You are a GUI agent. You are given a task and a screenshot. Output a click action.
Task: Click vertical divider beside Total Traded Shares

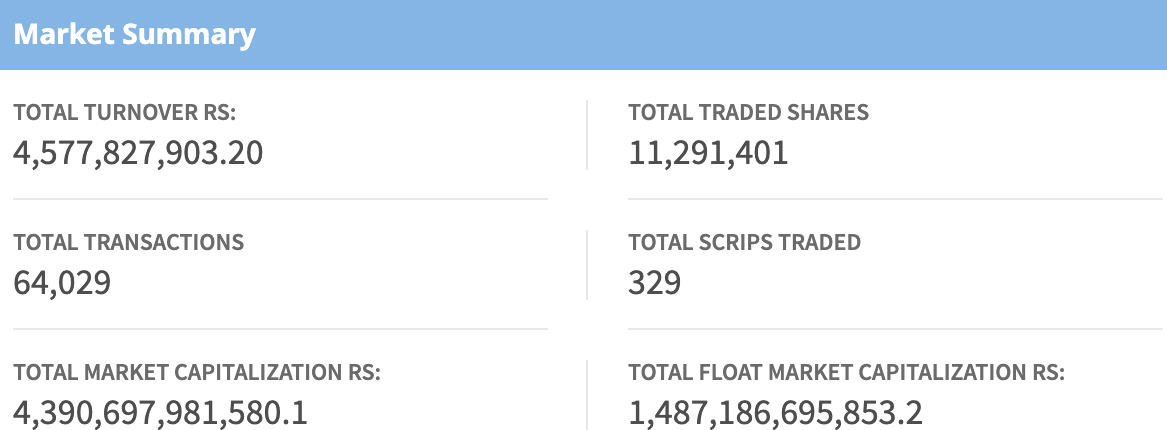(587, 135)
